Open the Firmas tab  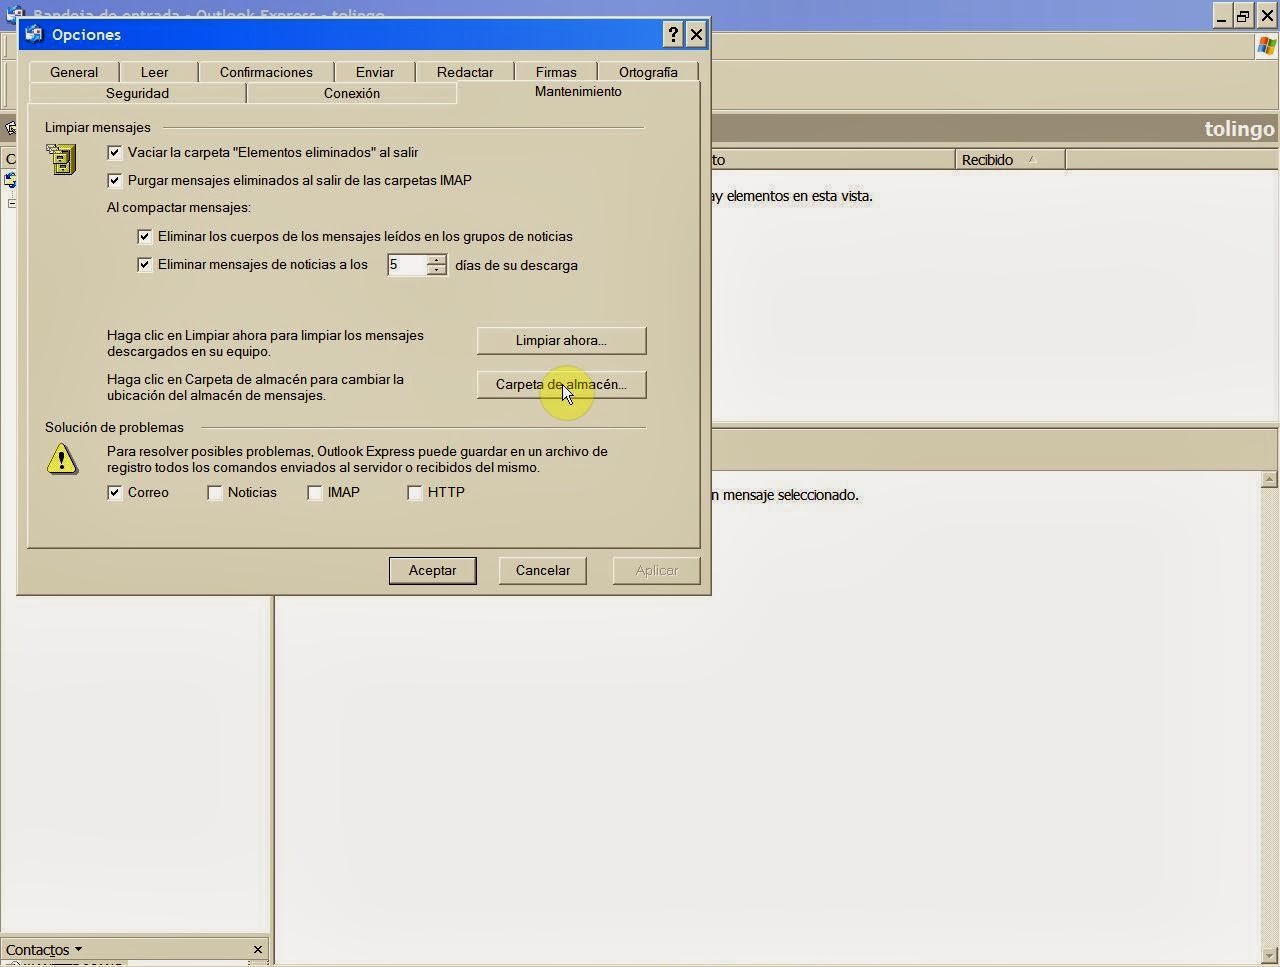(x=556, y=72)
